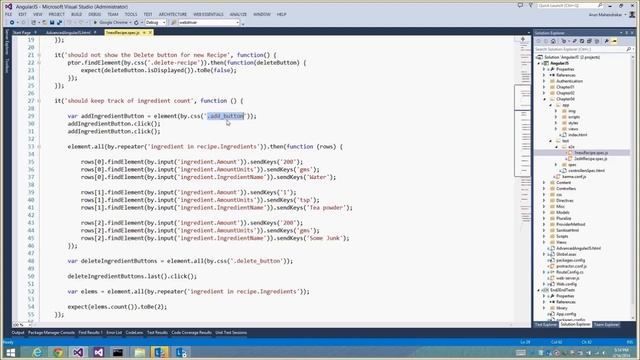Close the spec.js editor tab
The image size is (640, 360).
tap(150, 32)
